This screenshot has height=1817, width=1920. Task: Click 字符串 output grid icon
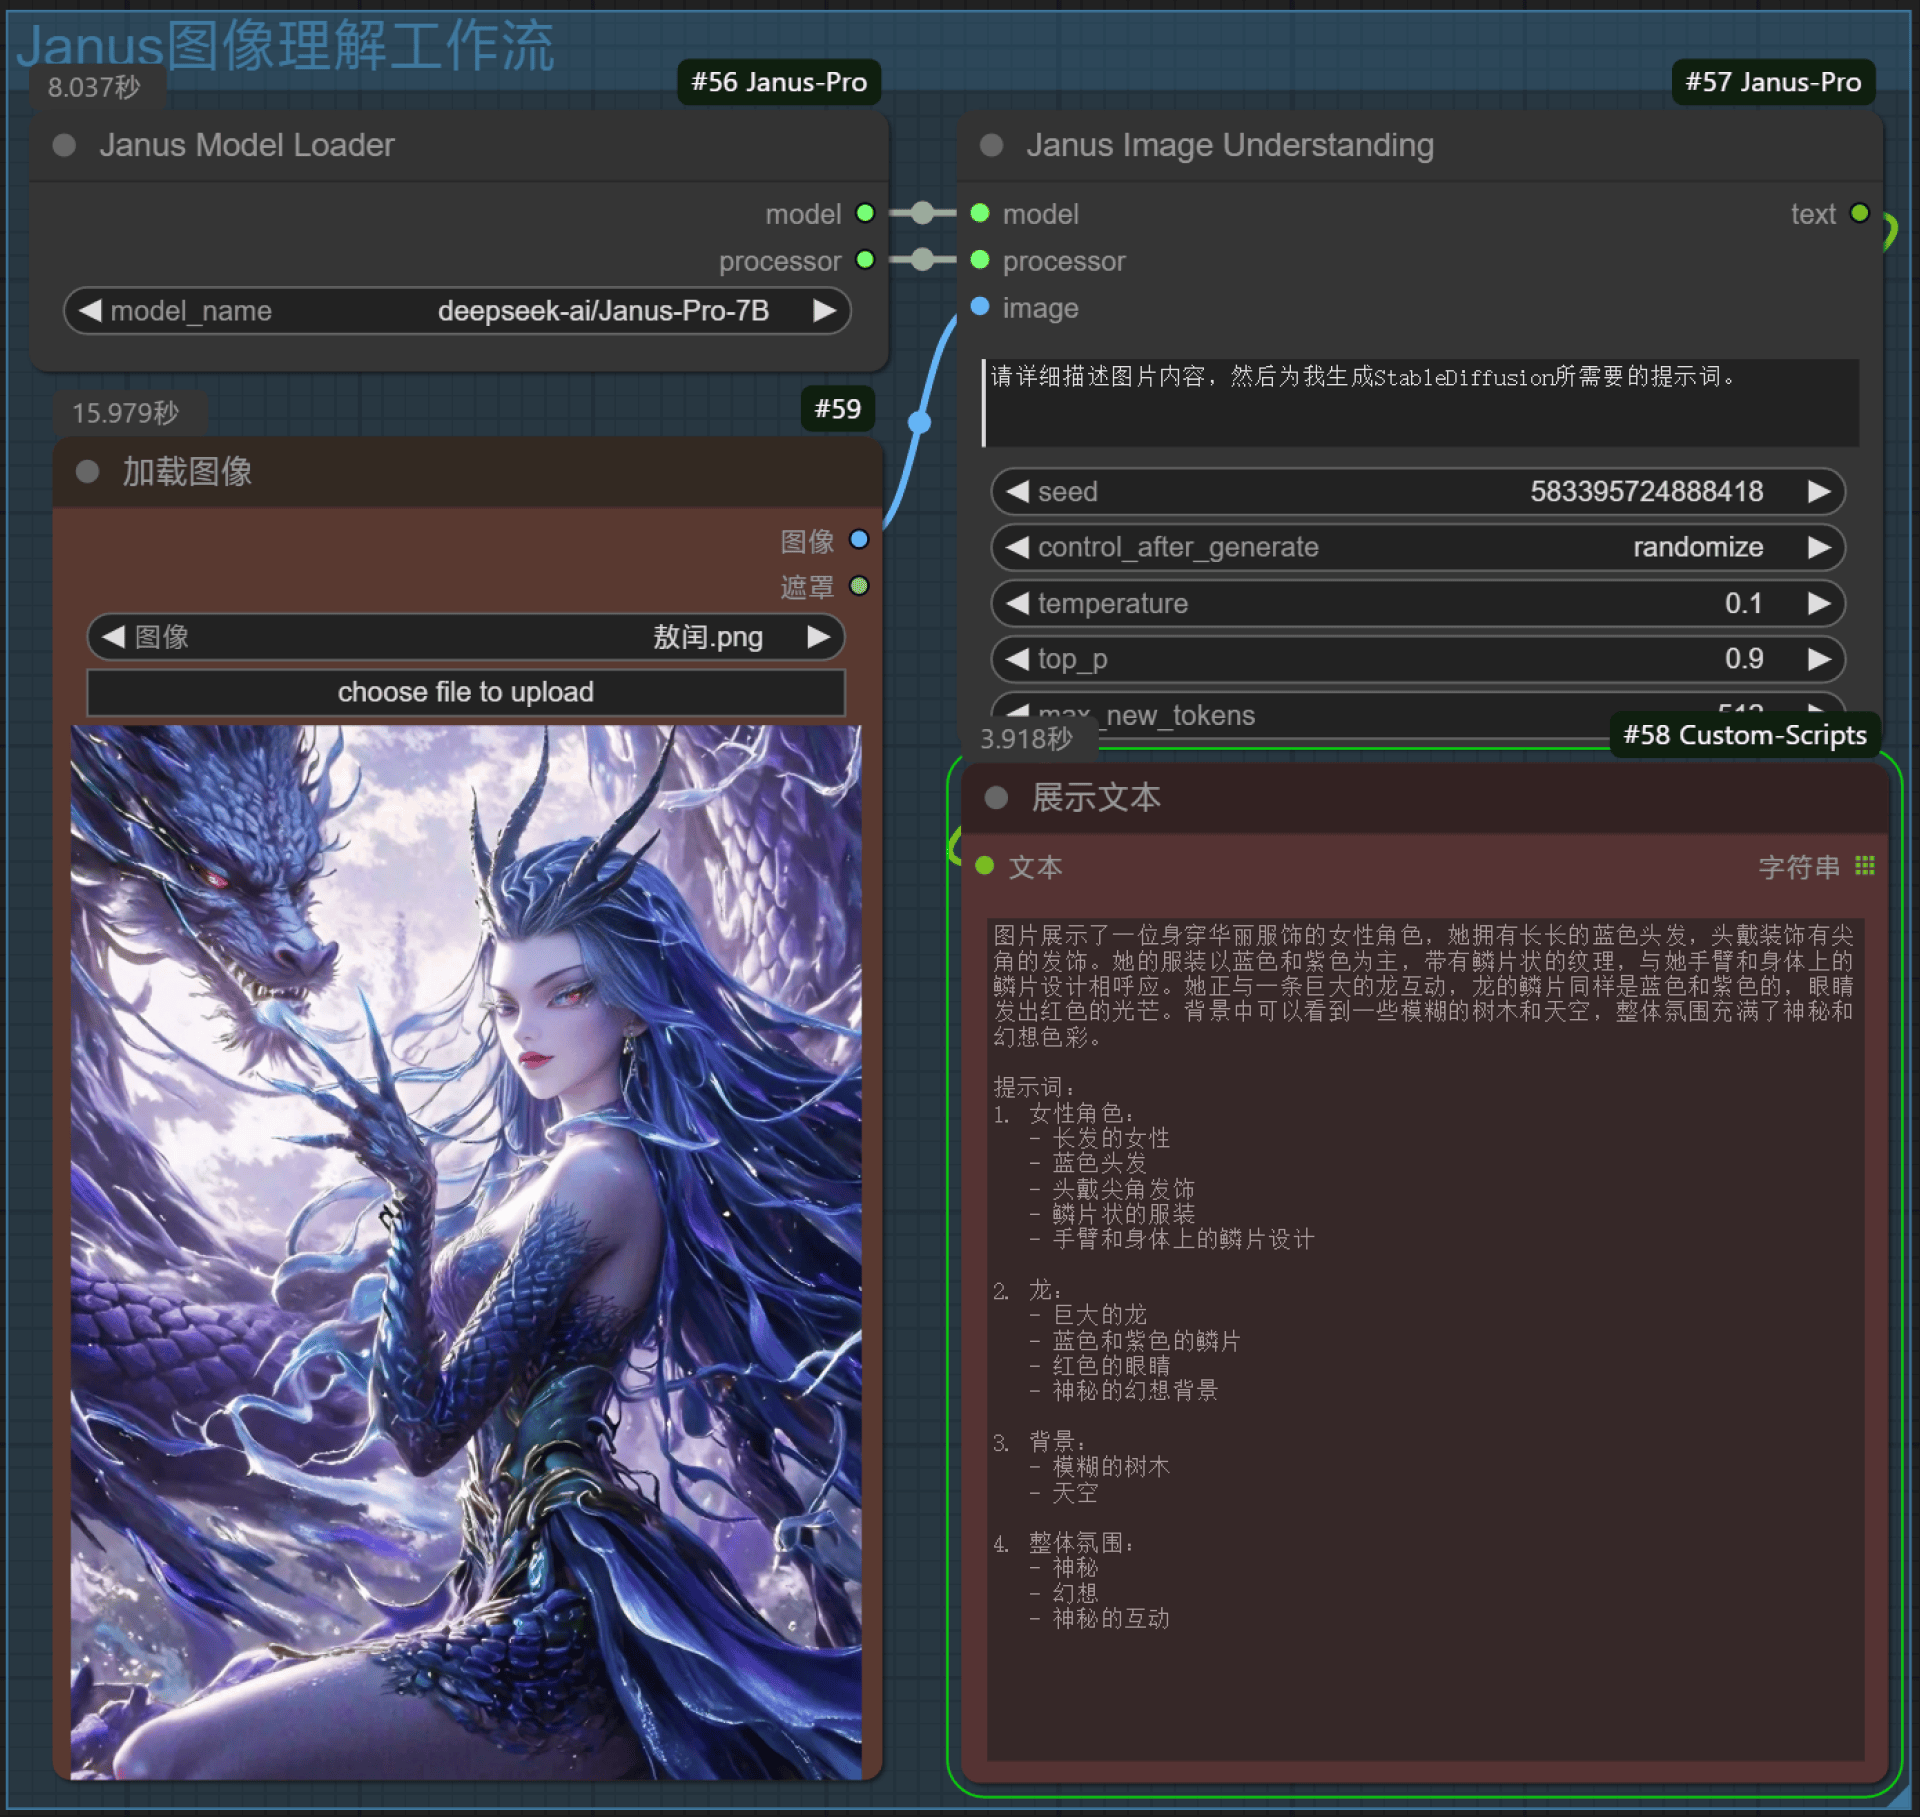[x=1864, y=866]
